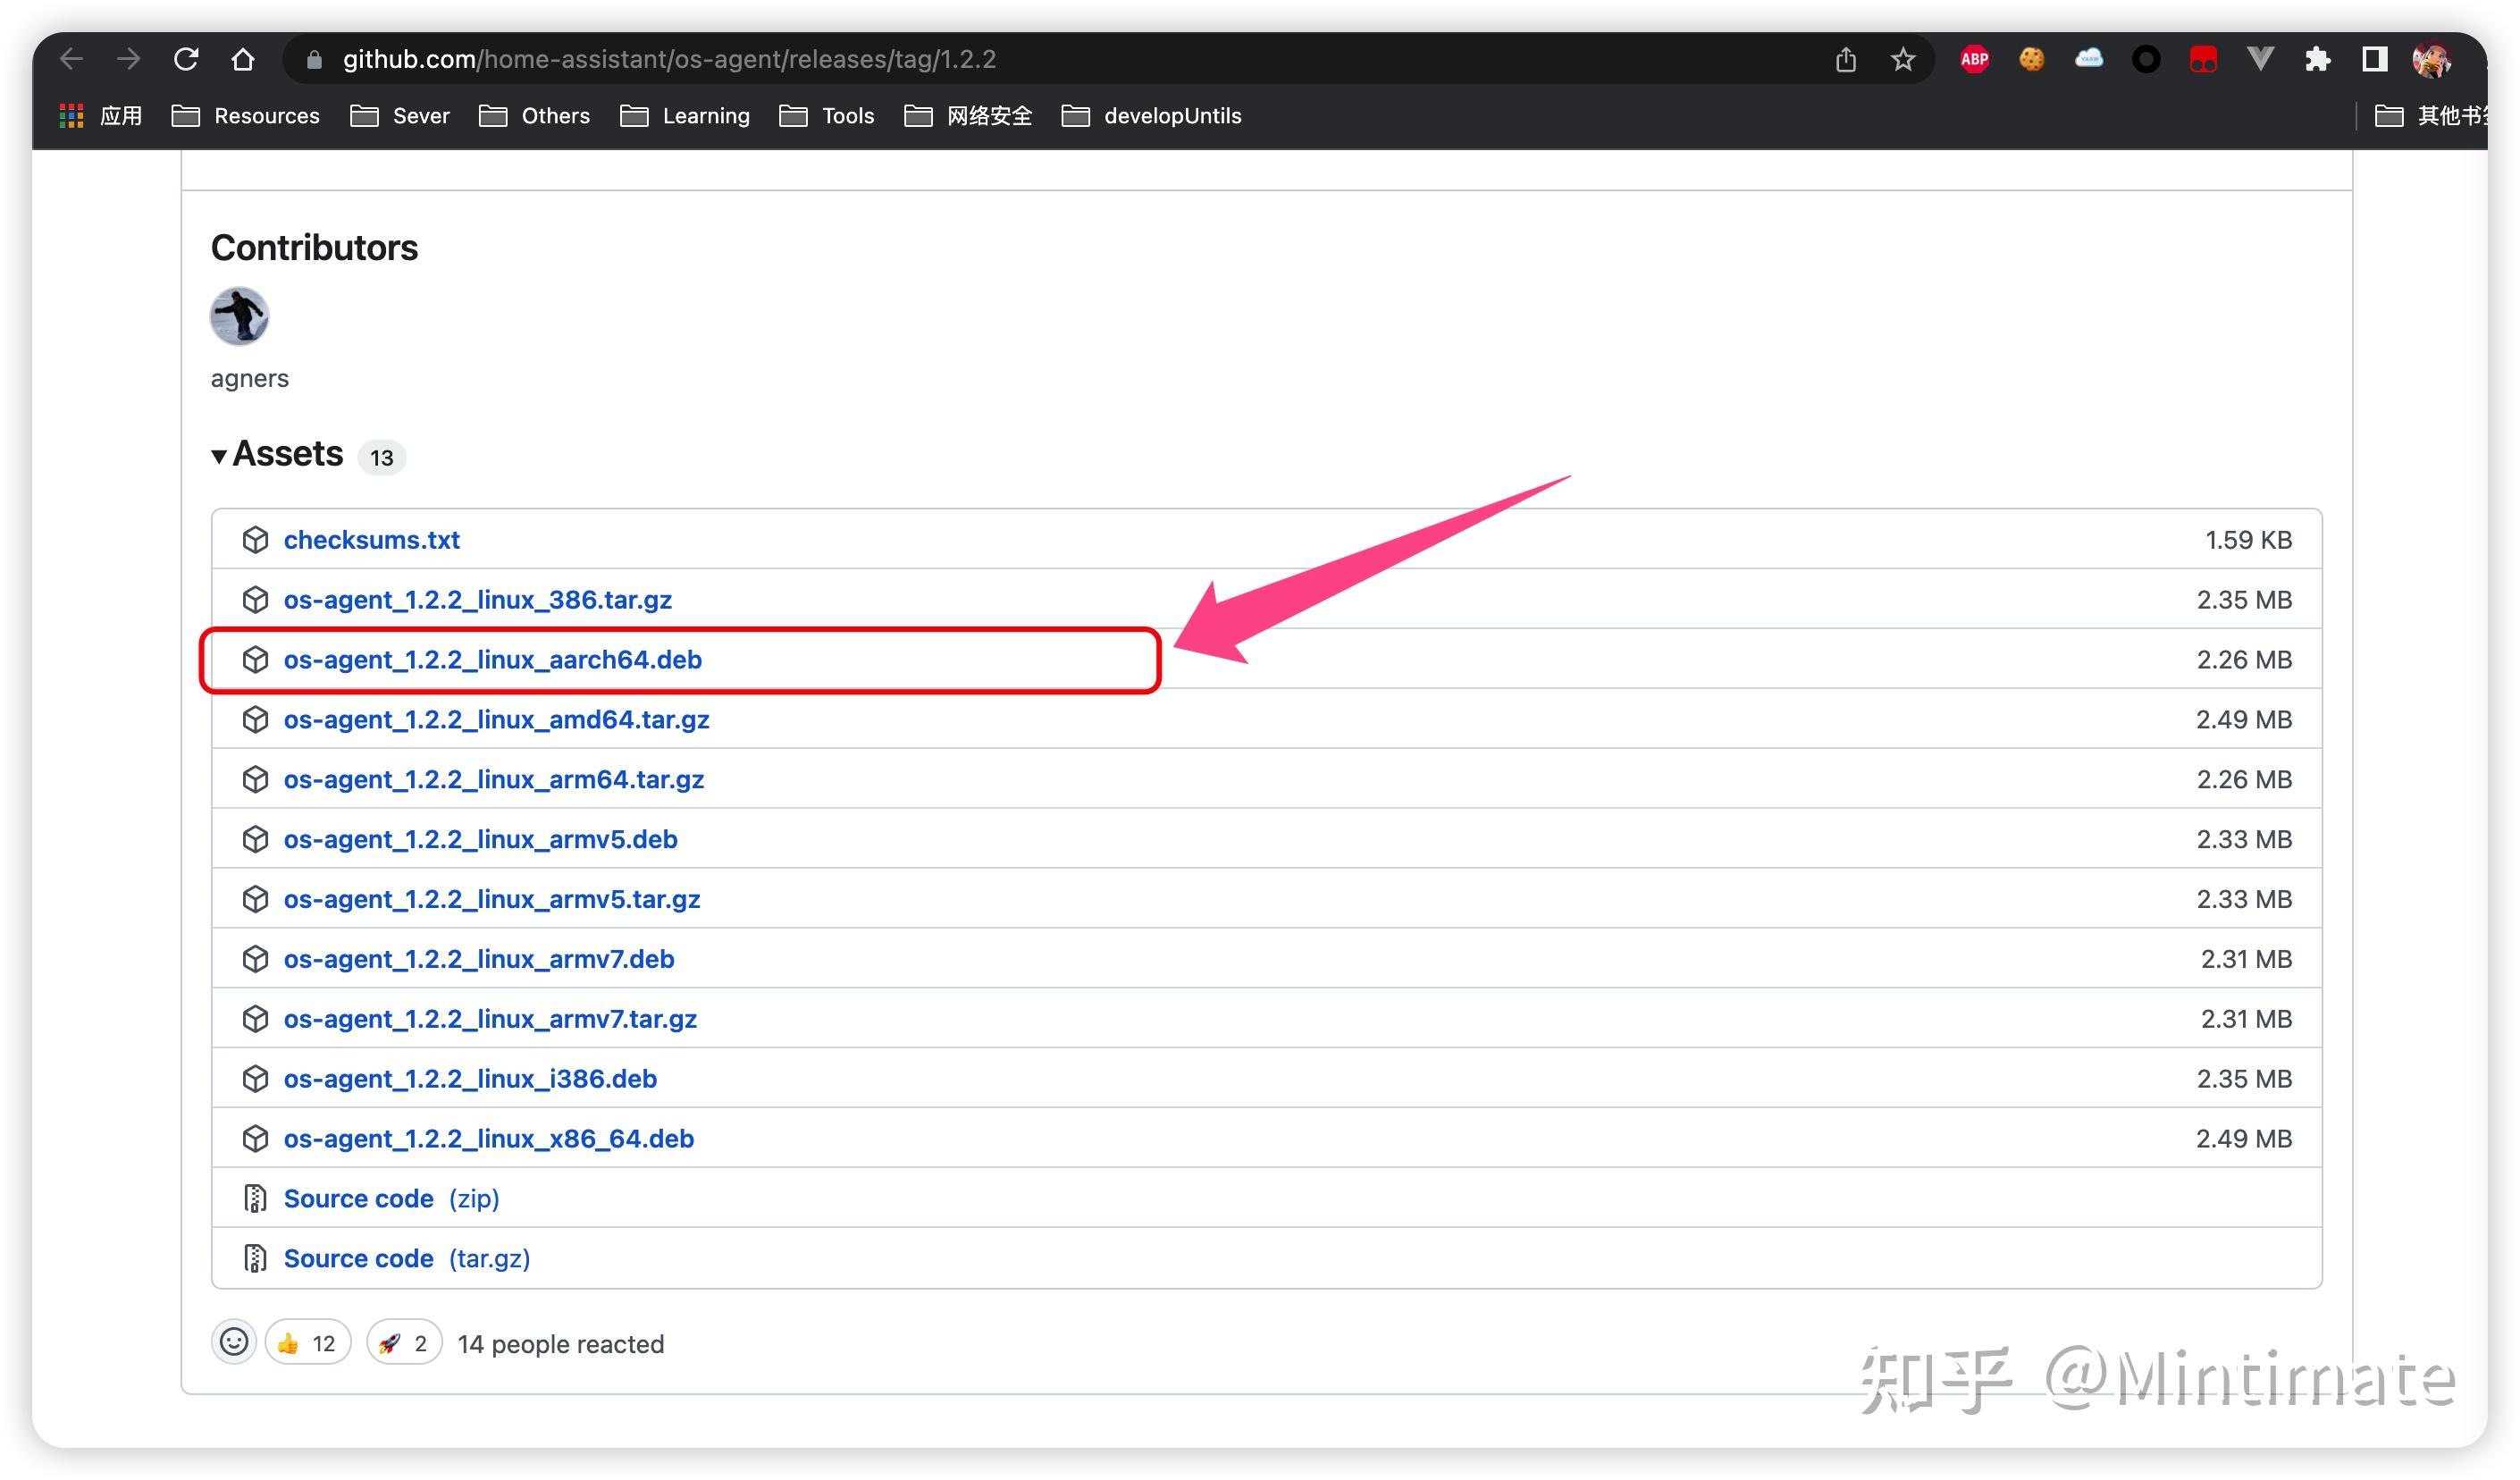Image resolution: width=2520 pixels, height=1480 pixels.
Task: Download os-agent_1.2.2_linux_386.tar.gz
Action: point(477,600)
